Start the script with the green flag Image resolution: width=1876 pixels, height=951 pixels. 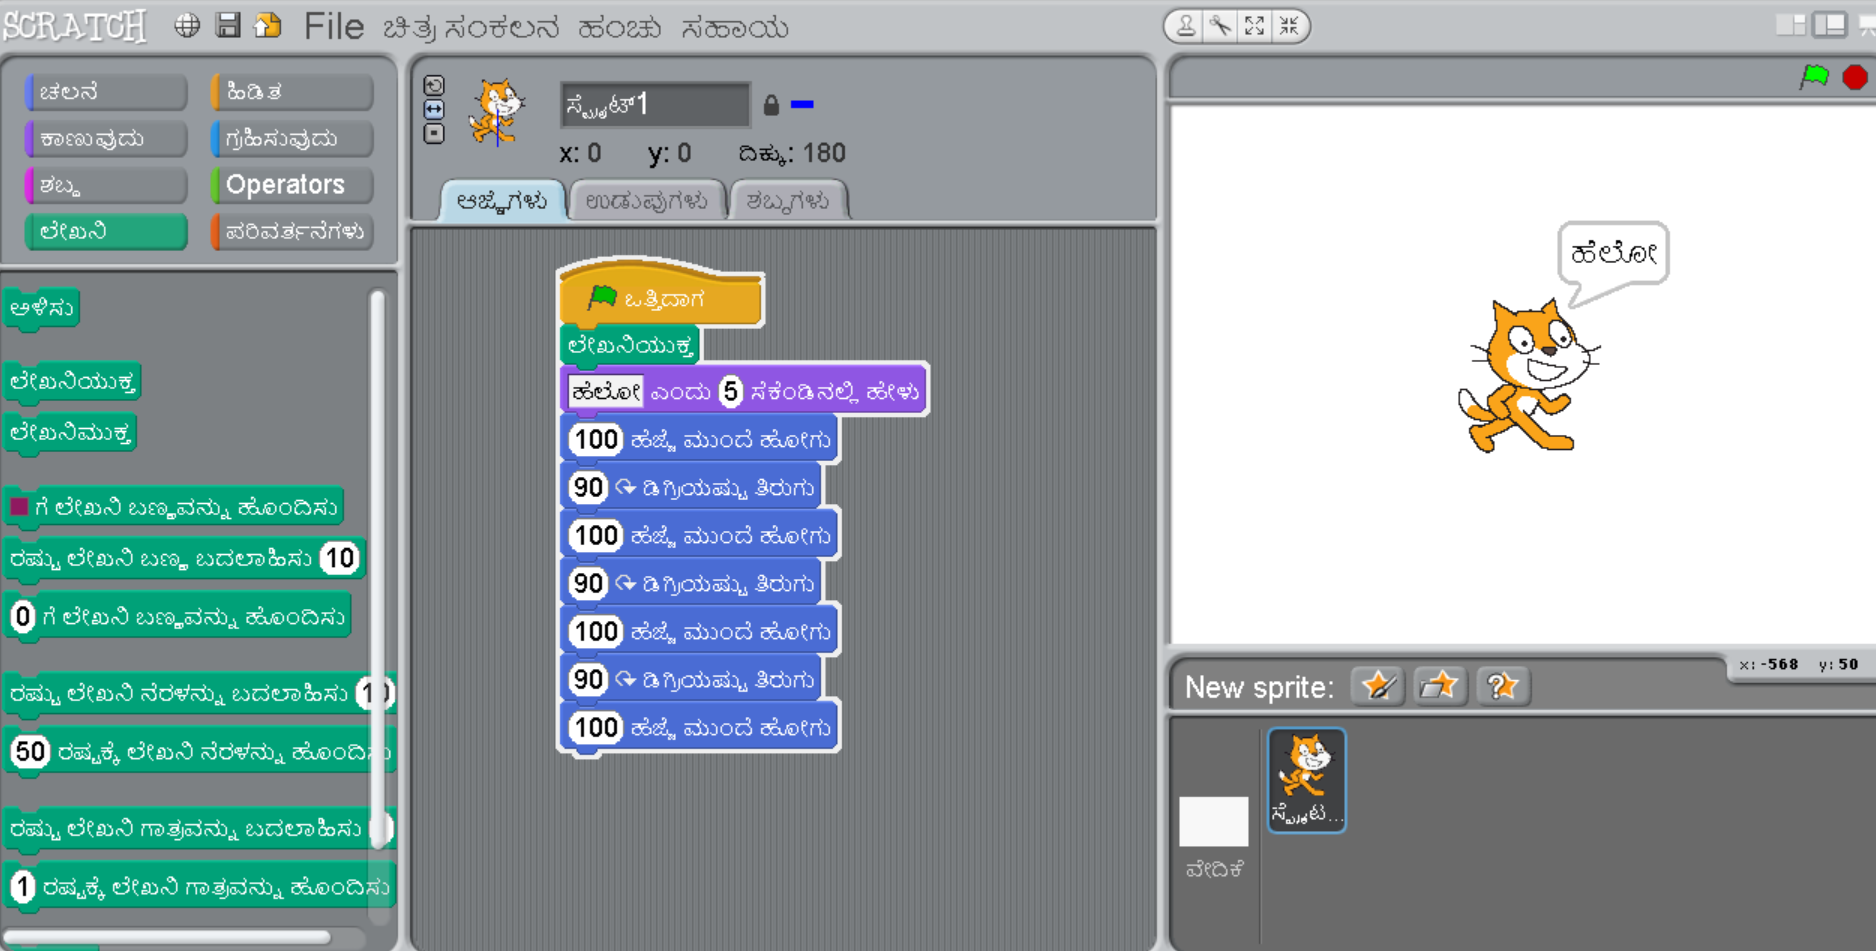[x=1813, y=77]
